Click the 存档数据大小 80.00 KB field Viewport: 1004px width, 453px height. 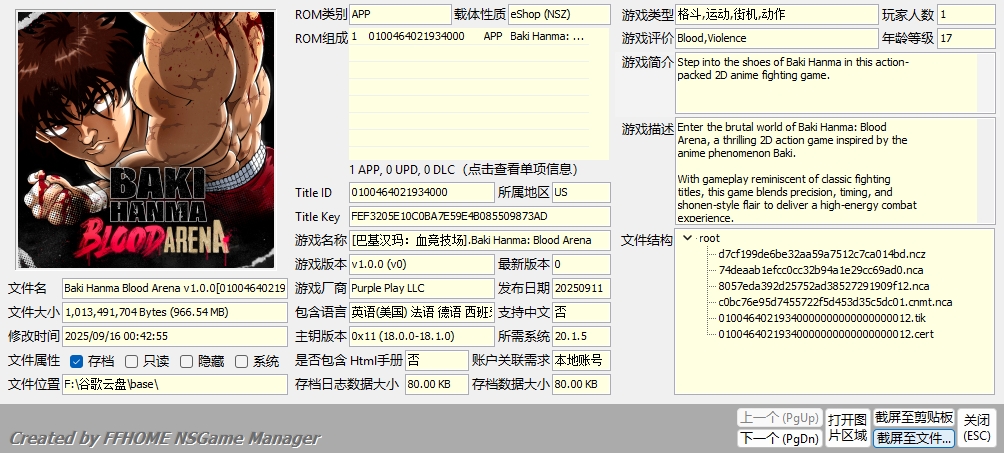coord(581,384)
